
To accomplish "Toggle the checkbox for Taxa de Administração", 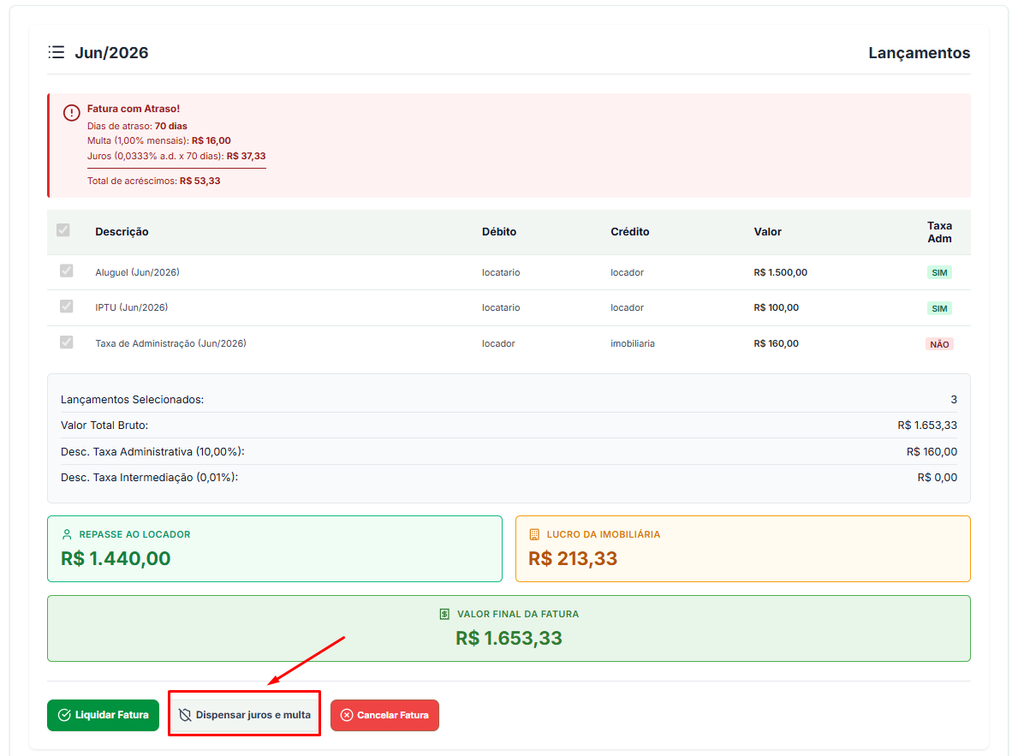I will (x=67, y=342).
